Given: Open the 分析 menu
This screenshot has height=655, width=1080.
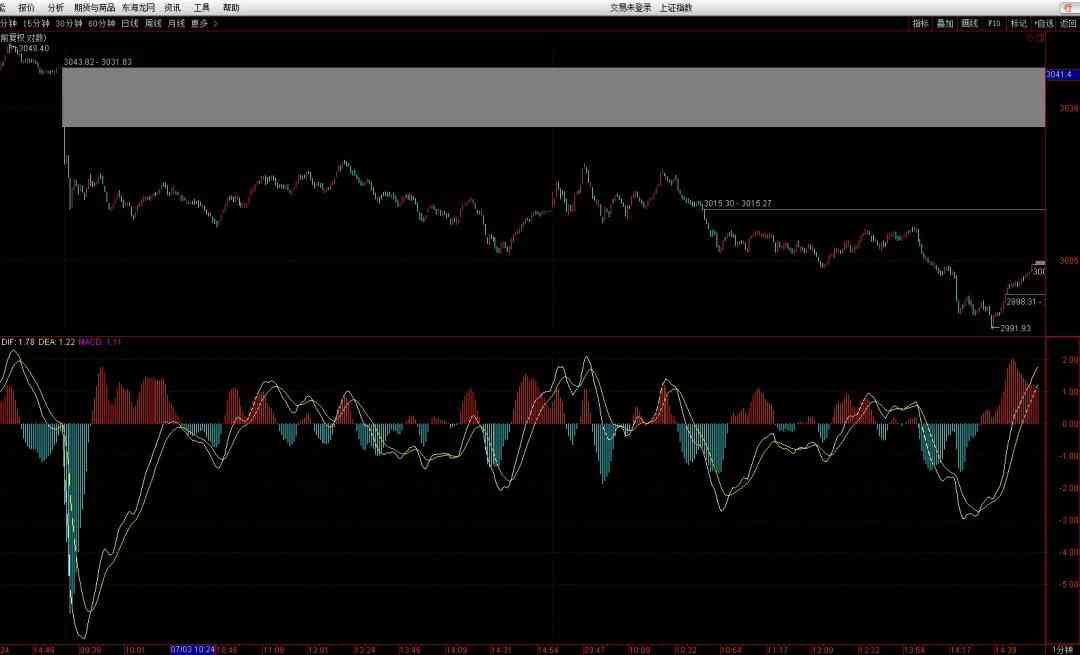Looking at the screenshot, I should 56,7.
